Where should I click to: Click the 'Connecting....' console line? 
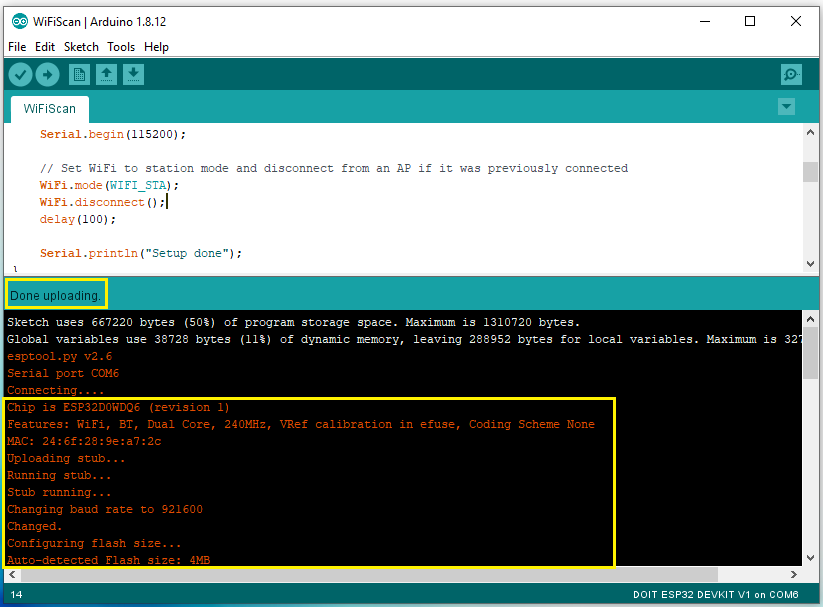tap(55, 390)
